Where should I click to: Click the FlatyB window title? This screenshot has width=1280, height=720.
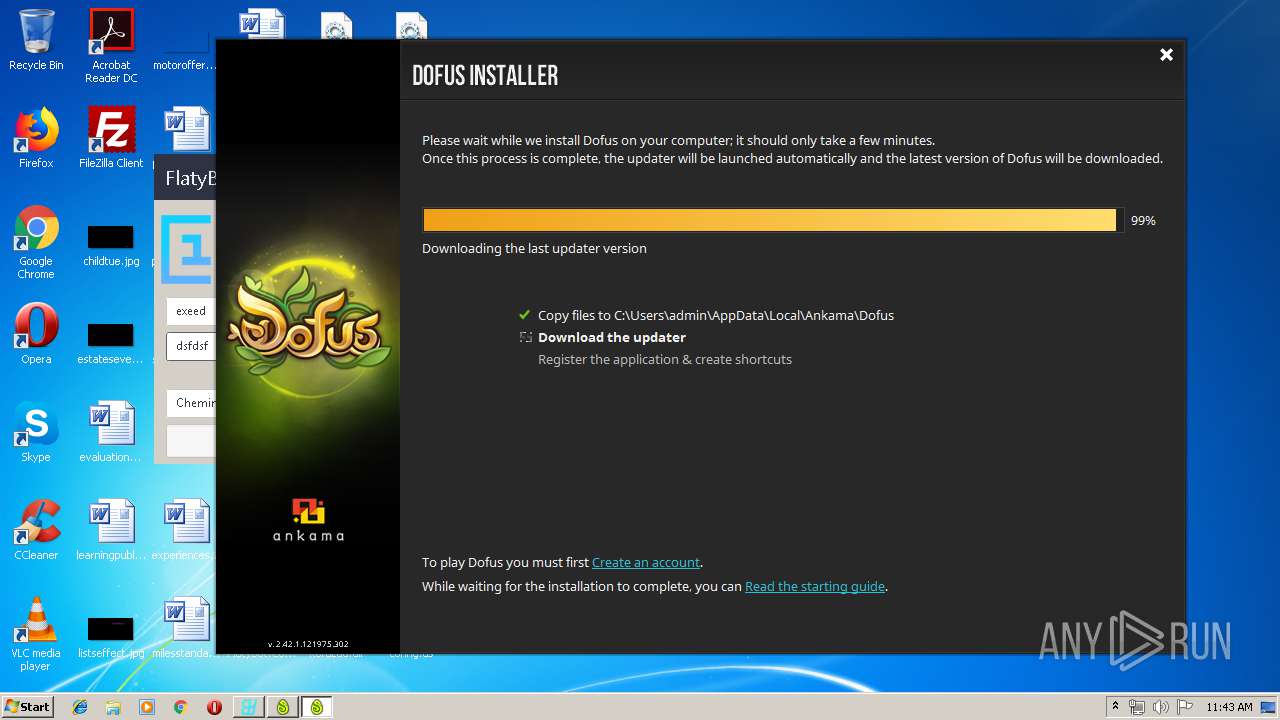[190, 179]
